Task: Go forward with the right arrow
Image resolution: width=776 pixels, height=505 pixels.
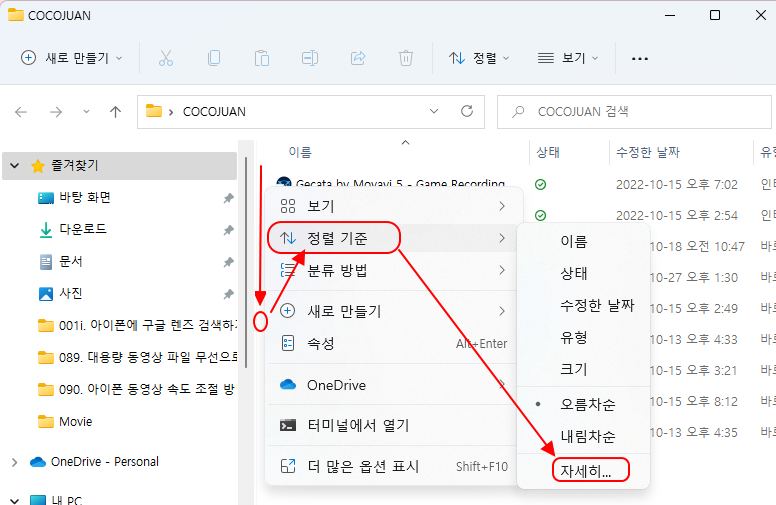Action: click(56, 112)
